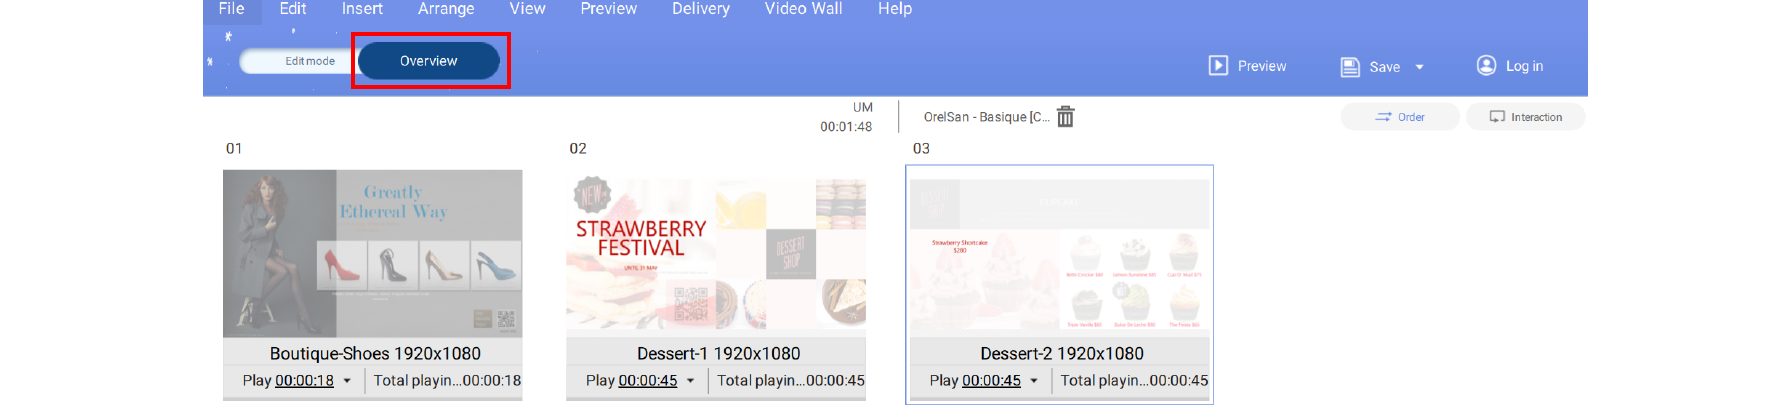Viewport: 1768px width, 412px height.
Task: Expand Dessert-2 play duration dropdown
Action: pyautogui.click(x=1034, y=381)
